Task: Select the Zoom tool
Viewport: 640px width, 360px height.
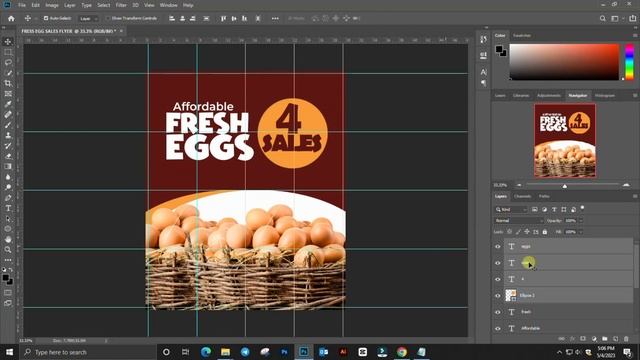Action: pos(8,250)
